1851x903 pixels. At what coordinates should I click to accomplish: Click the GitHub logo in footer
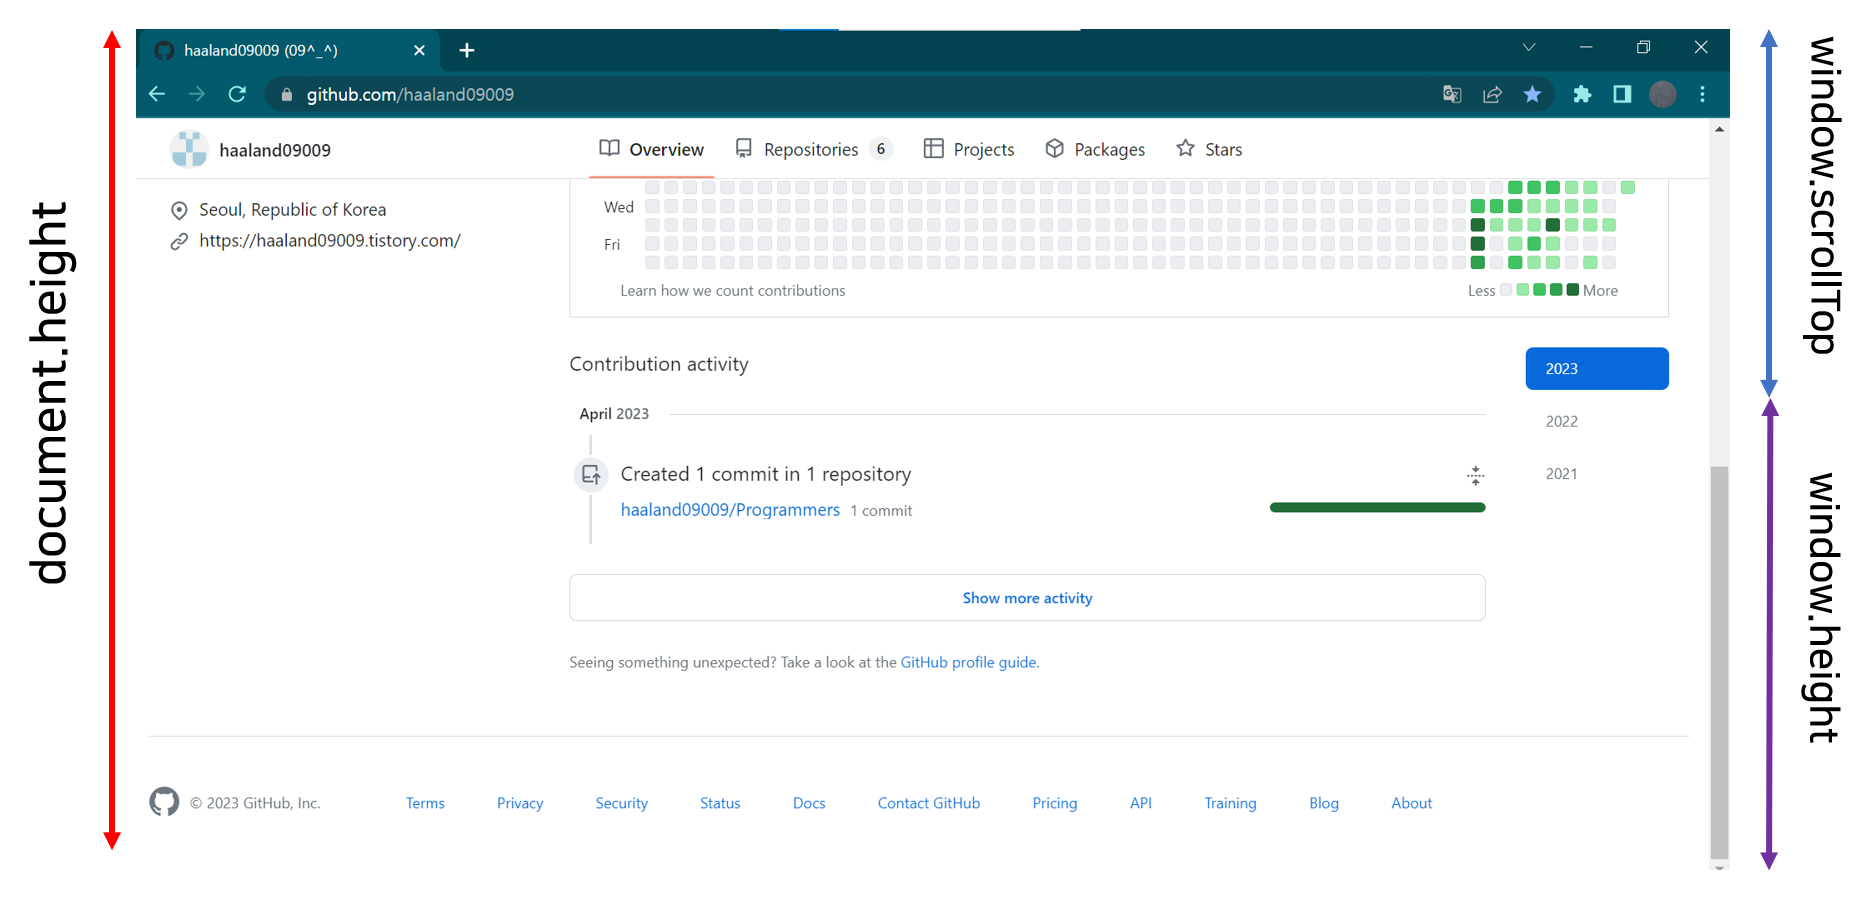tap(164, 802)
